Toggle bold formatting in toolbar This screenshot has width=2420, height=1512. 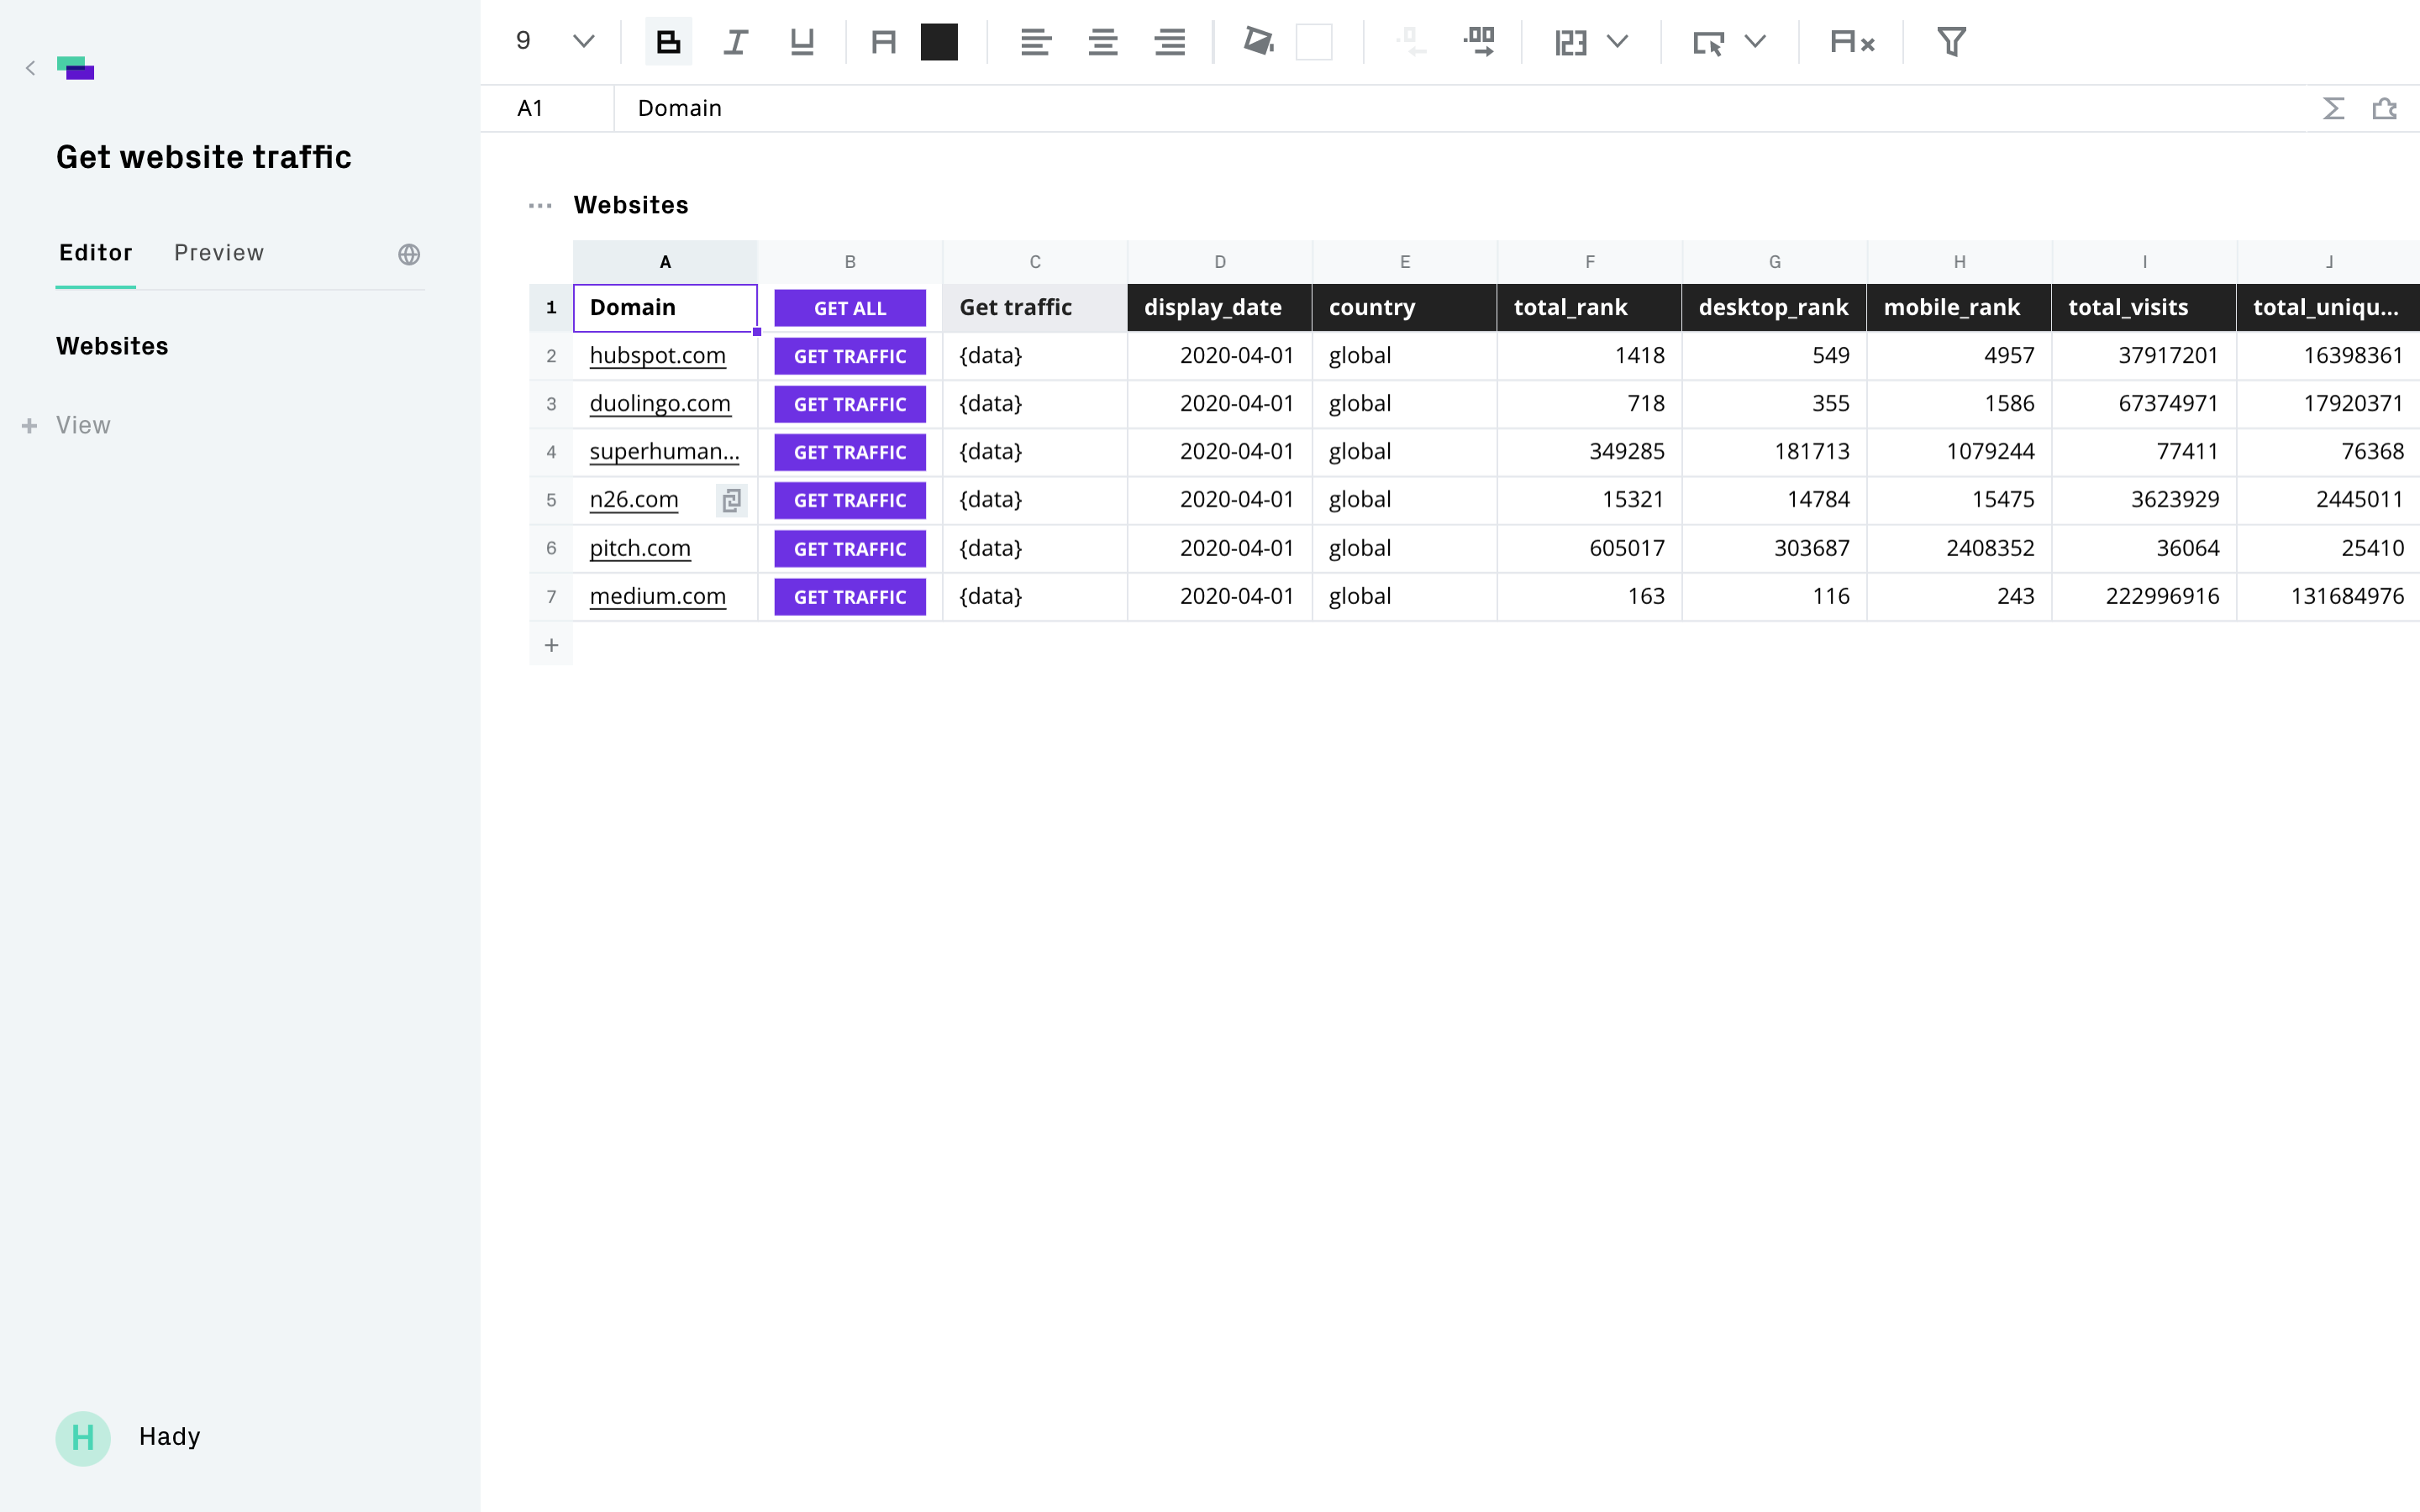click(668, 42)
